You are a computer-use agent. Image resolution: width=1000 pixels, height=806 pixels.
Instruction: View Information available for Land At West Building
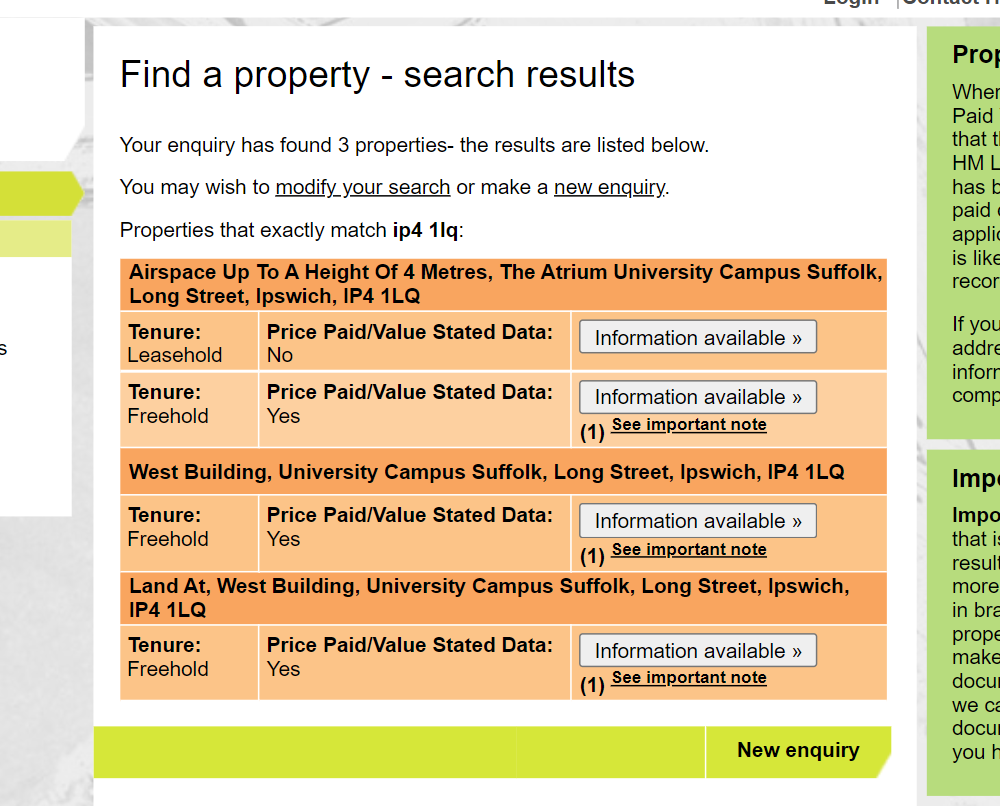(x=698, y=650)
